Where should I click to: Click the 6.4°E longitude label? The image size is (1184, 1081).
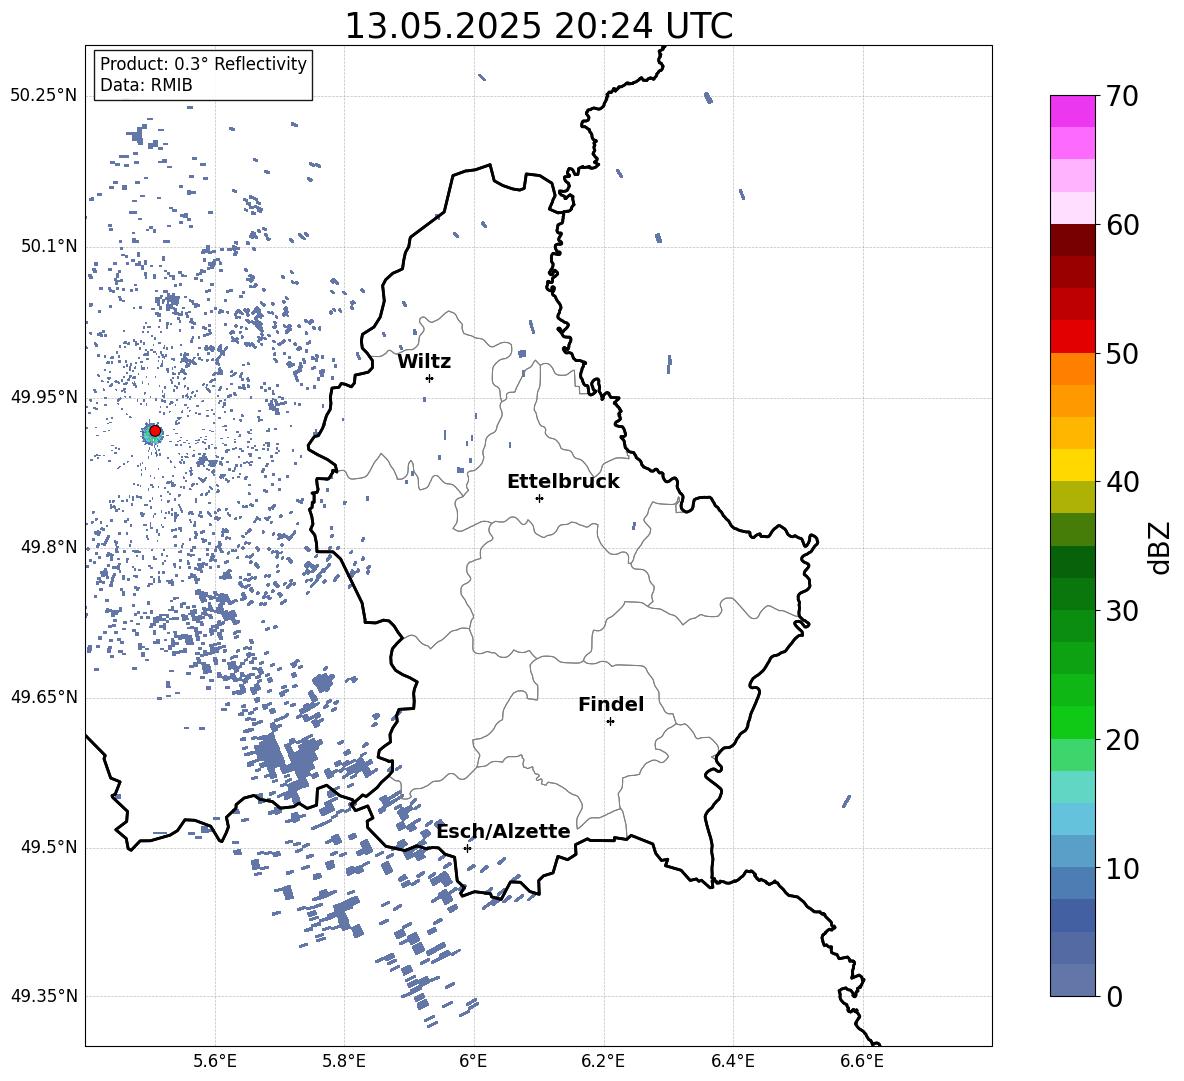click(x=732, y=1061)
